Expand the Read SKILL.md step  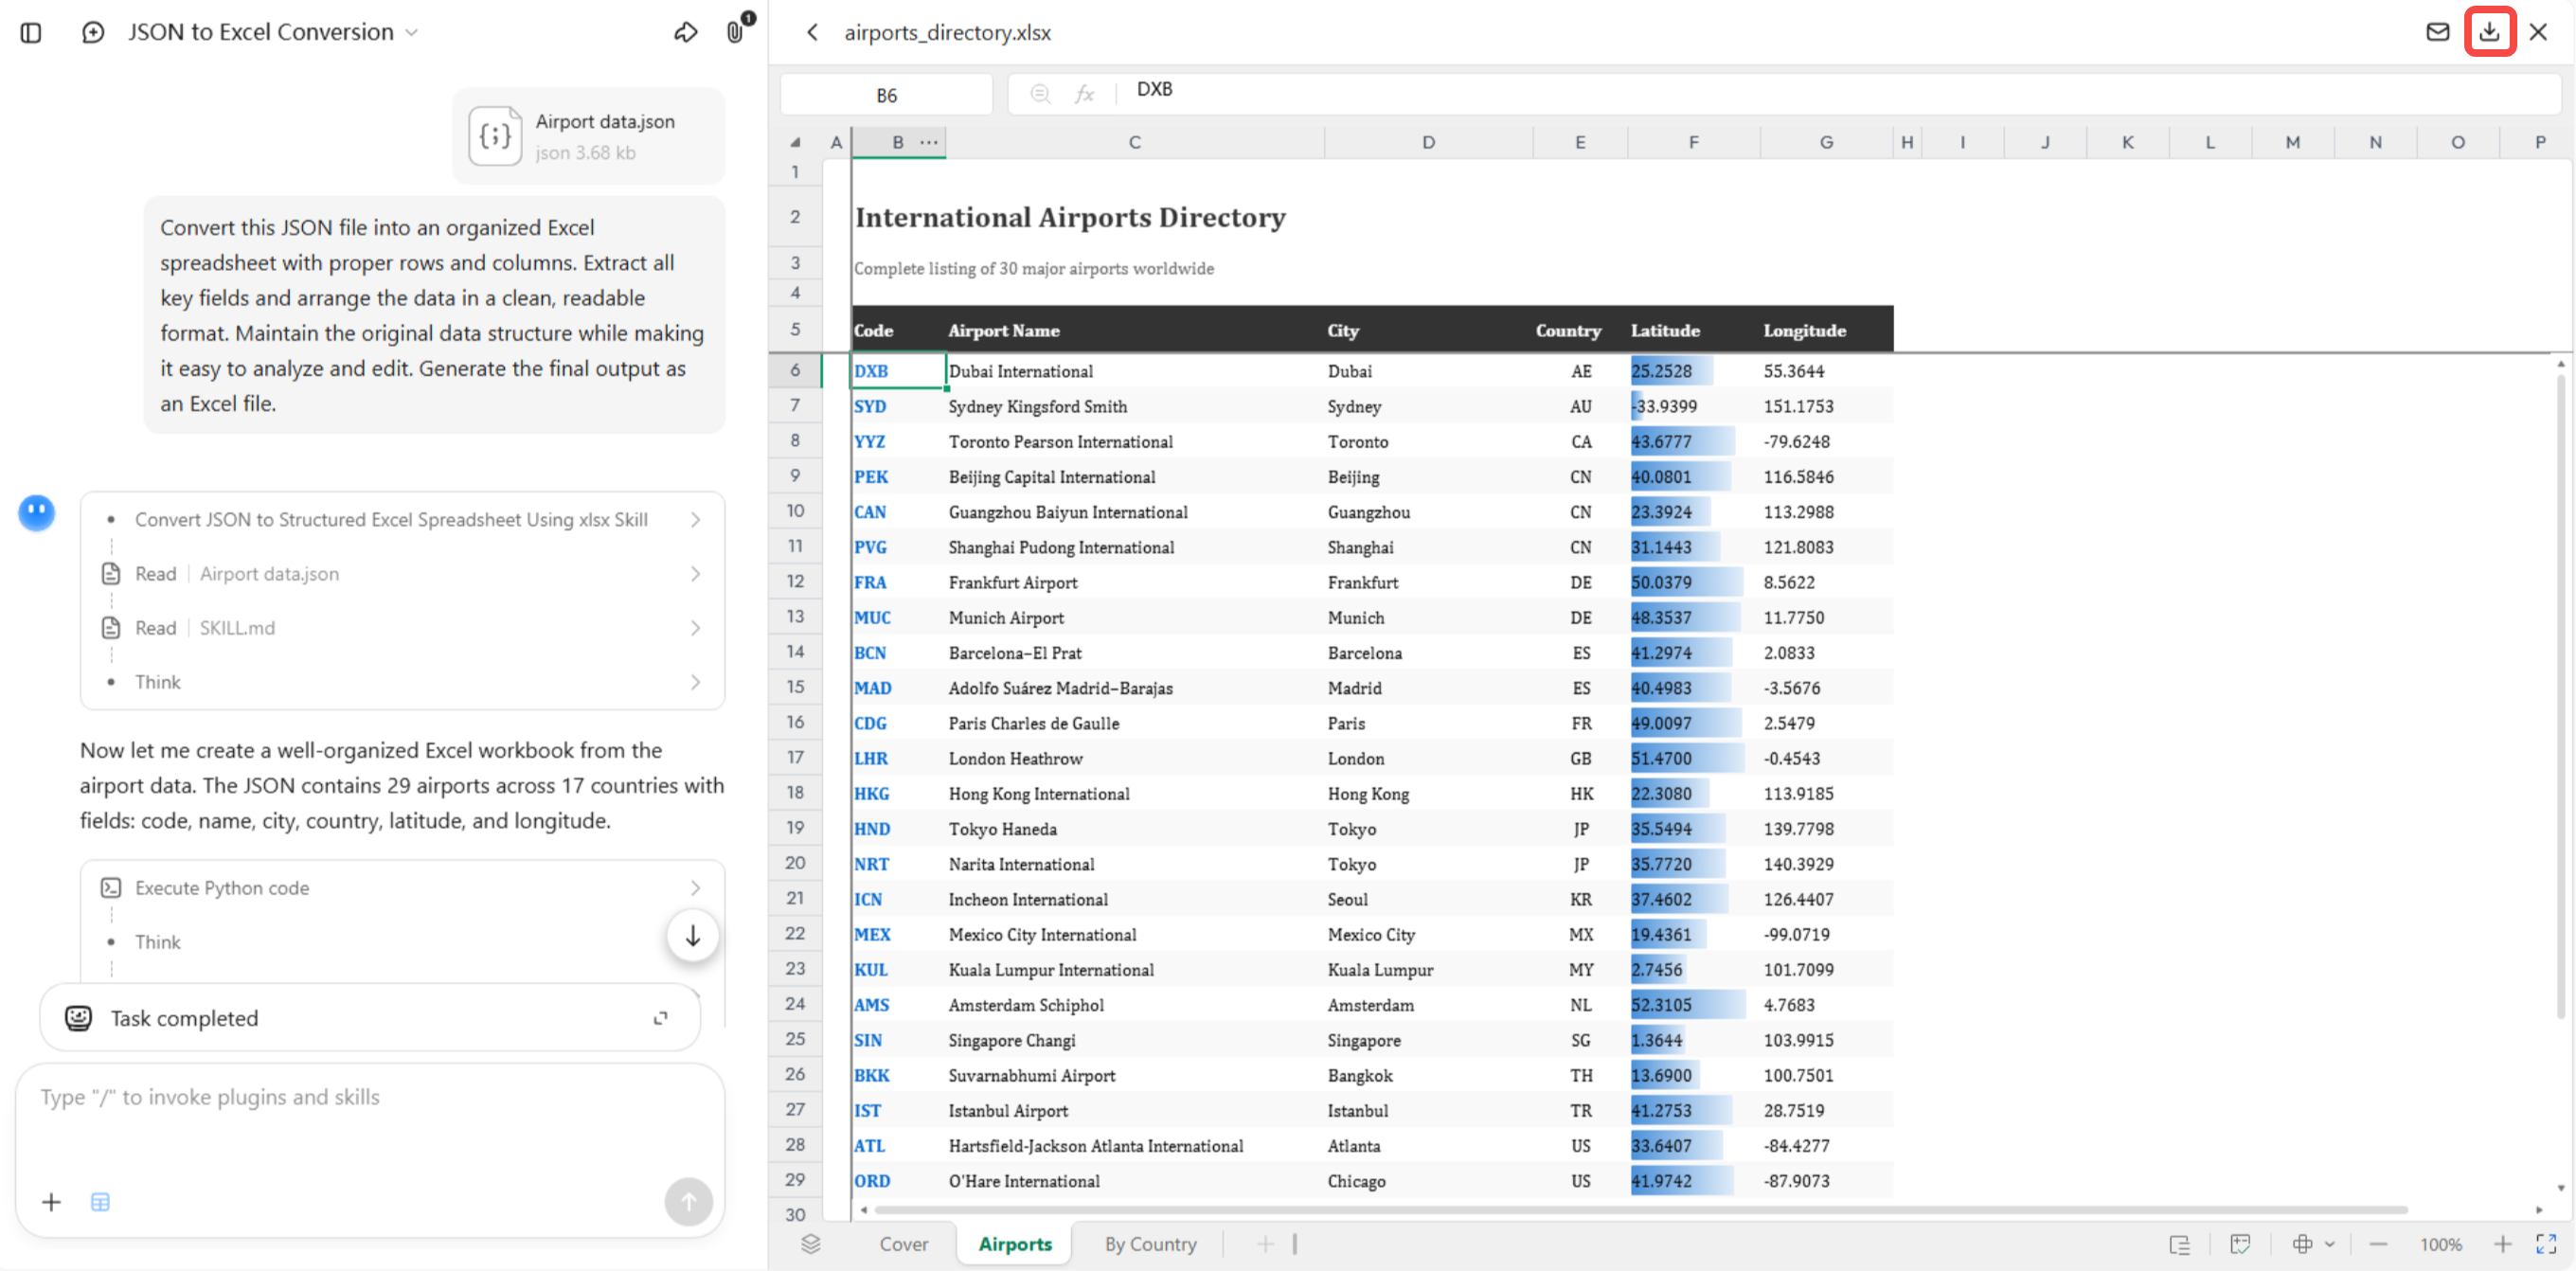tap(403, 627)
